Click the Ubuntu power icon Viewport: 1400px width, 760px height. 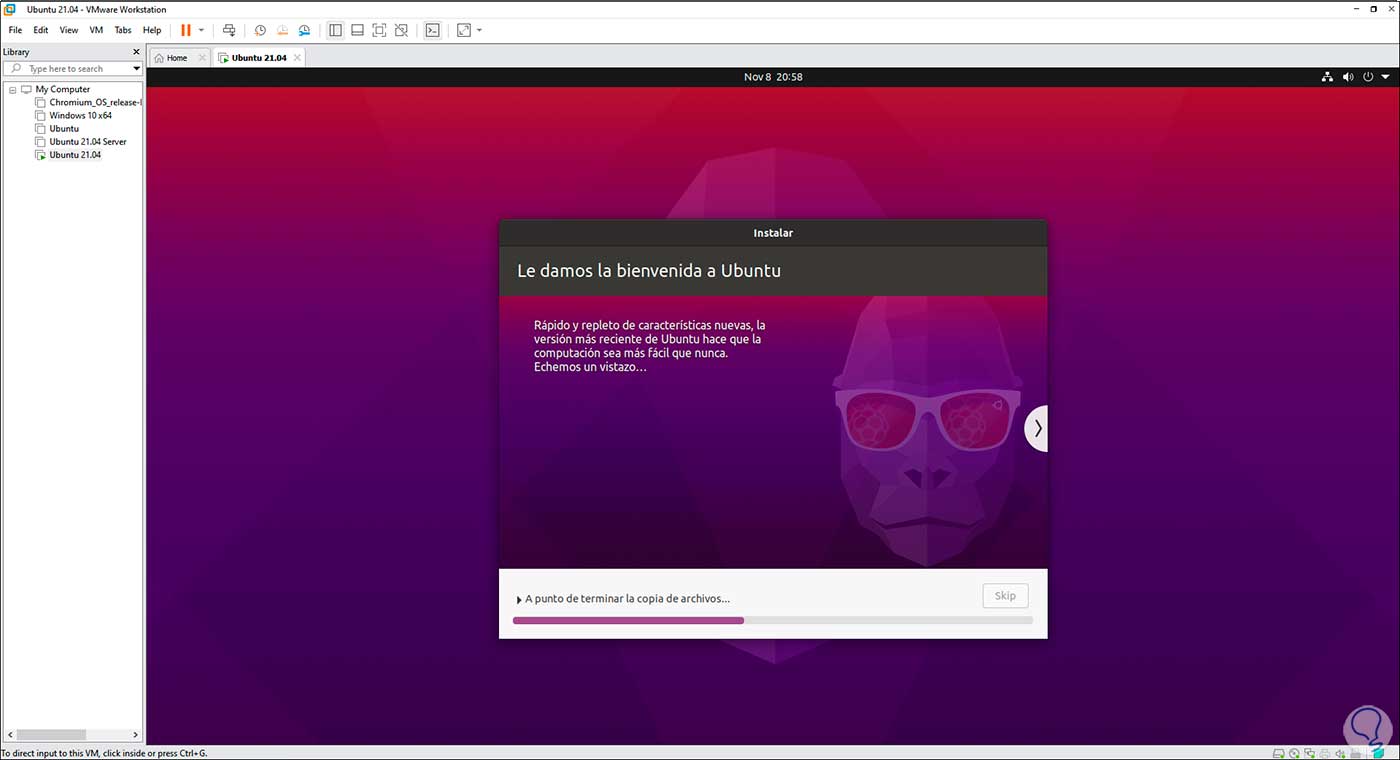[x=1368, y=77]
